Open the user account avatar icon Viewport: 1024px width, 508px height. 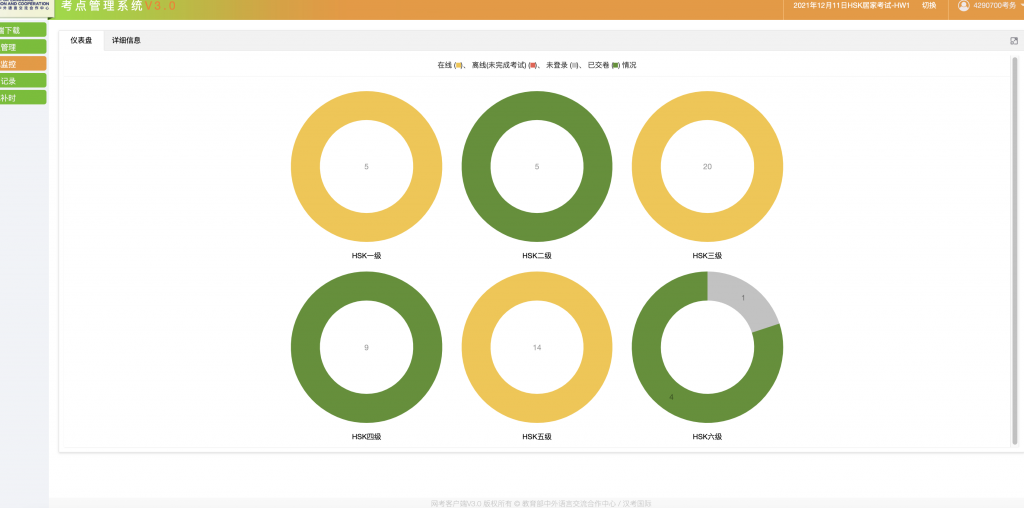[x=963, y=5]
